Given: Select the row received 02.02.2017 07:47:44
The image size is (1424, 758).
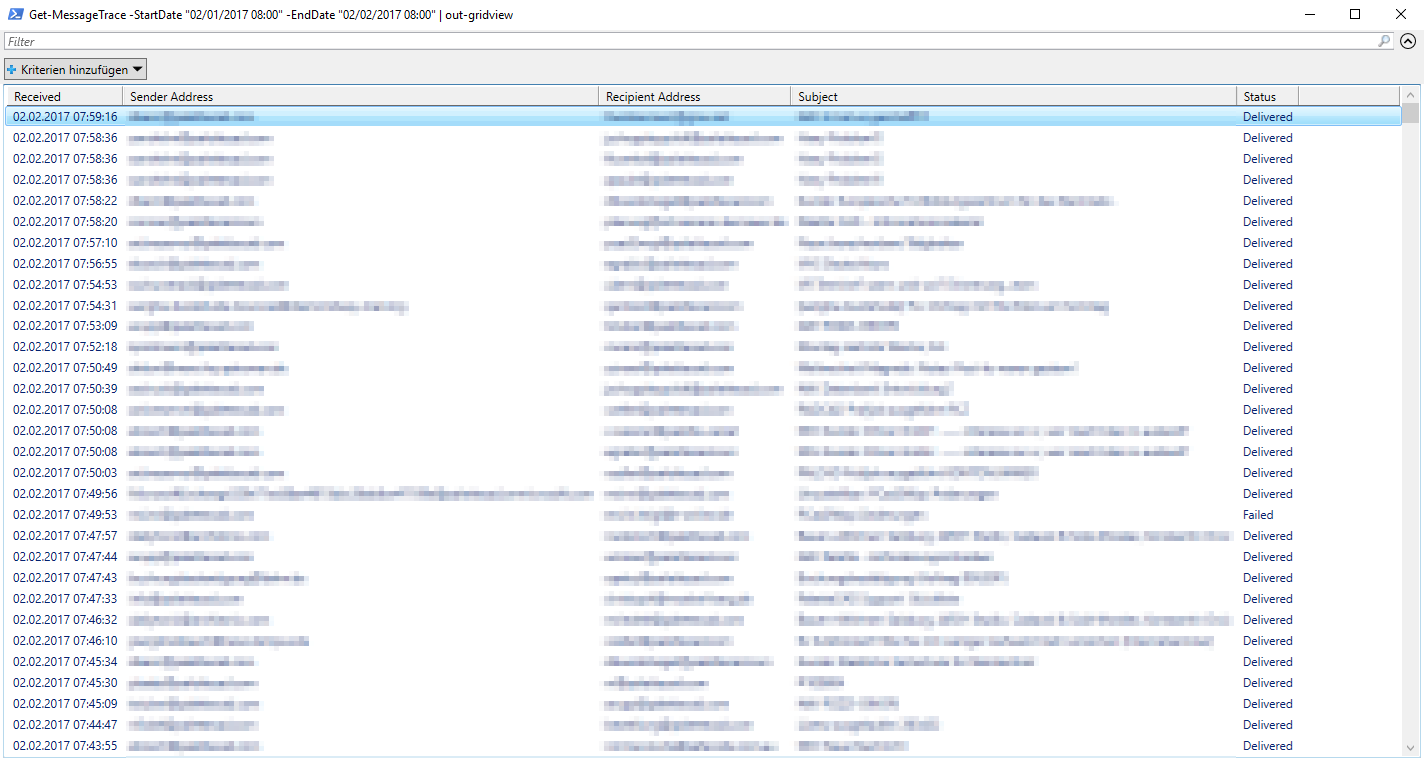Looking at the screenshot, I should pos(703,557).
